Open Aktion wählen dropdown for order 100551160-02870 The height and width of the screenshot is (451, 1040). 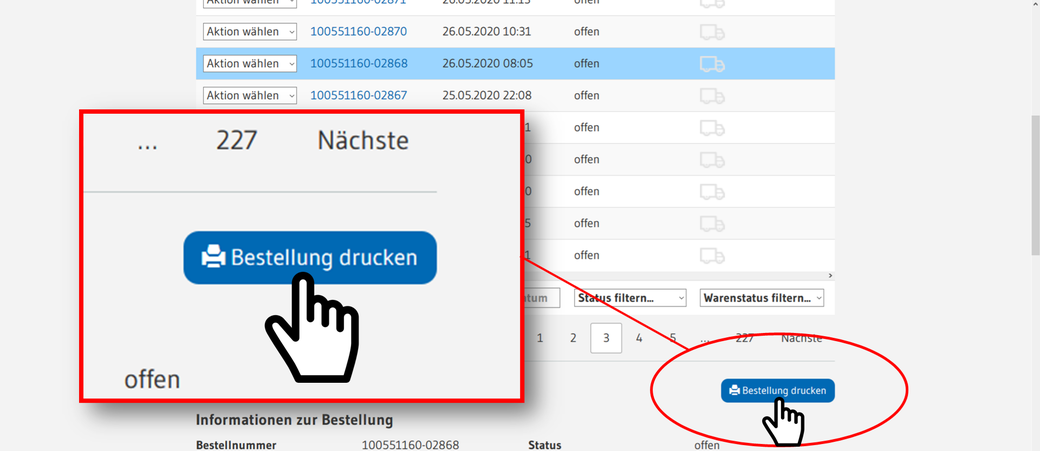click(249, 32)
